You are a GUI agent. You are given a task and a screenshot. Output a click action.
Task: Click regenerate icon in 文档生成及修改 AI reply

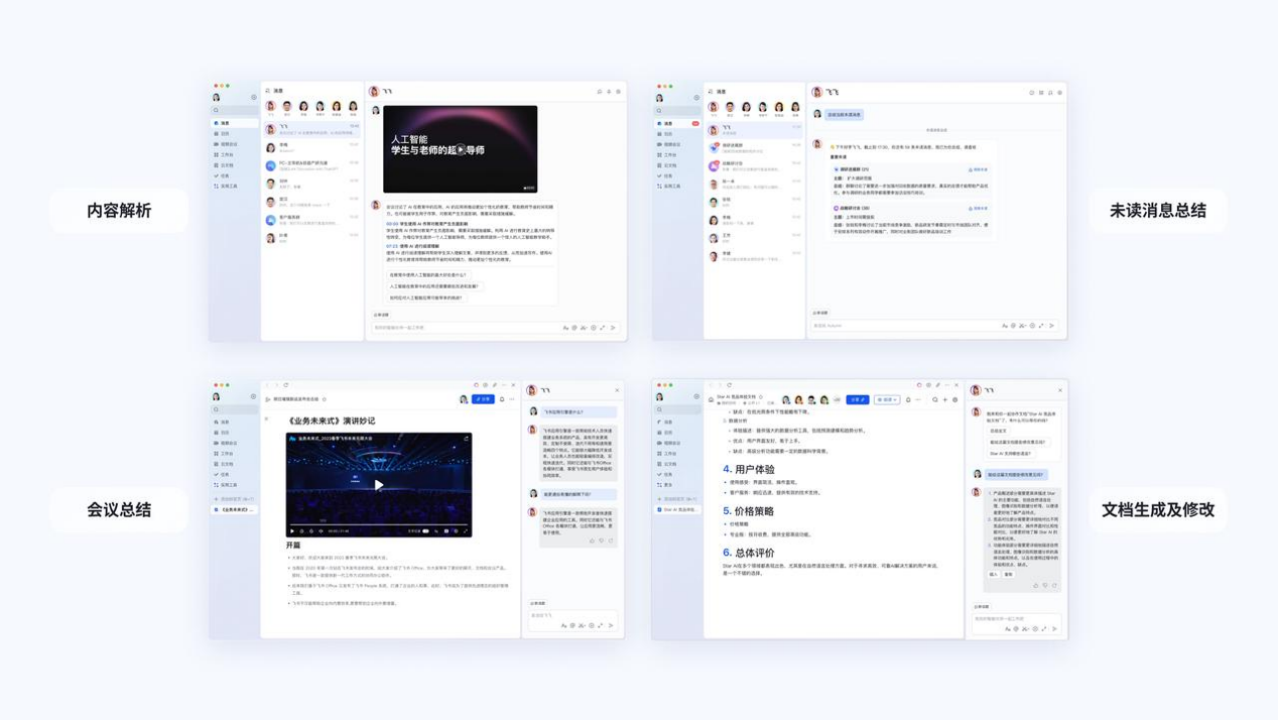pyautogui.click(x=1054, y=585)
